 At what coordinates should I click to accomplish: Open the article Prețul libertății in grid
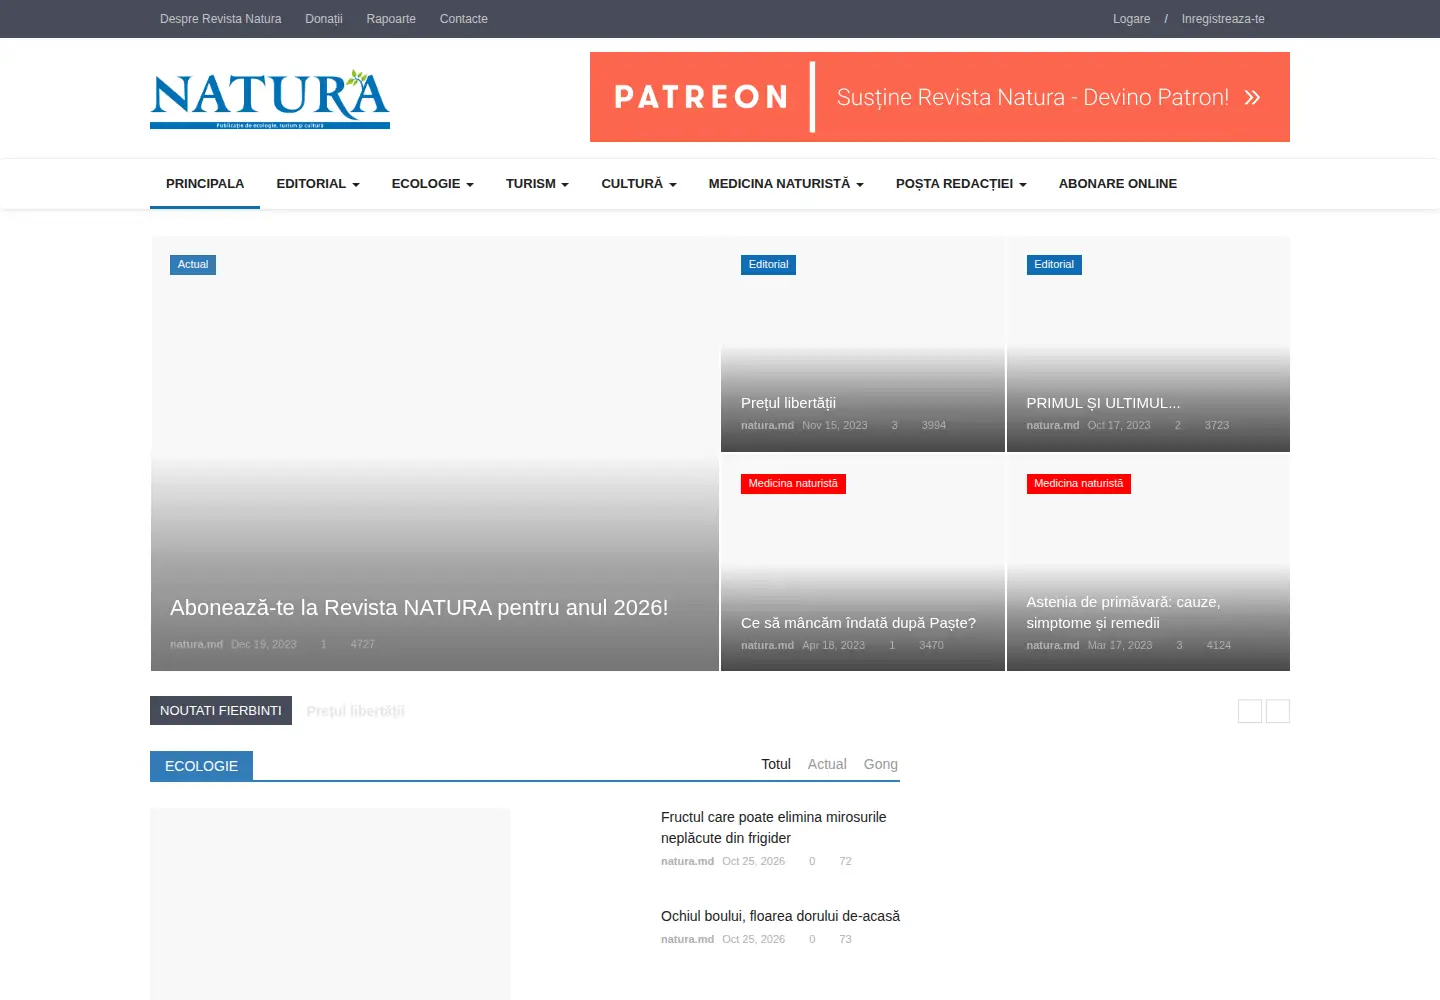(788, 403)
